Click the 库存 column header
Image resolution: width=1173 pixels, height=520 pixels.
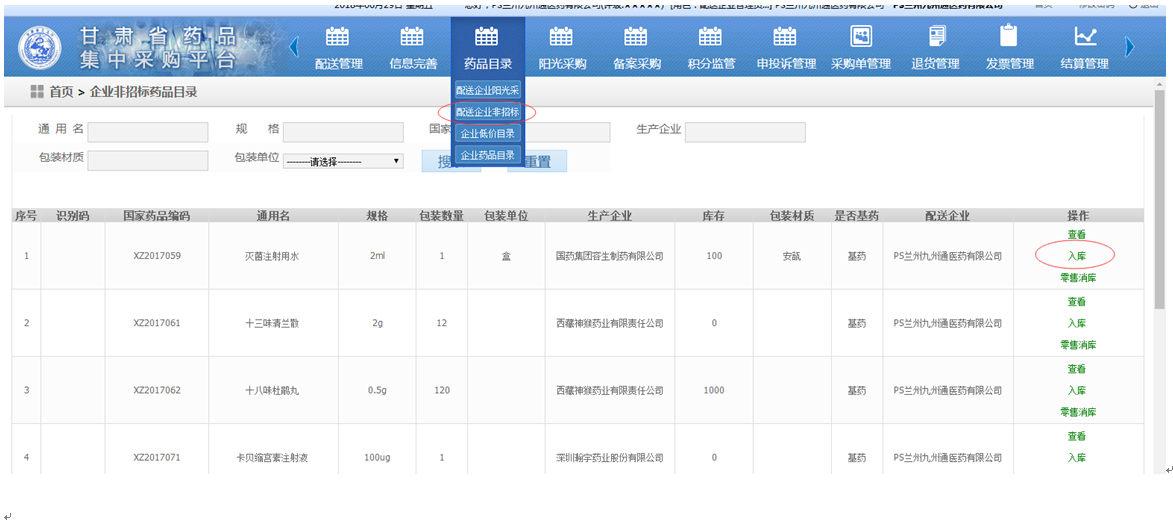click(x=714, y=215)
